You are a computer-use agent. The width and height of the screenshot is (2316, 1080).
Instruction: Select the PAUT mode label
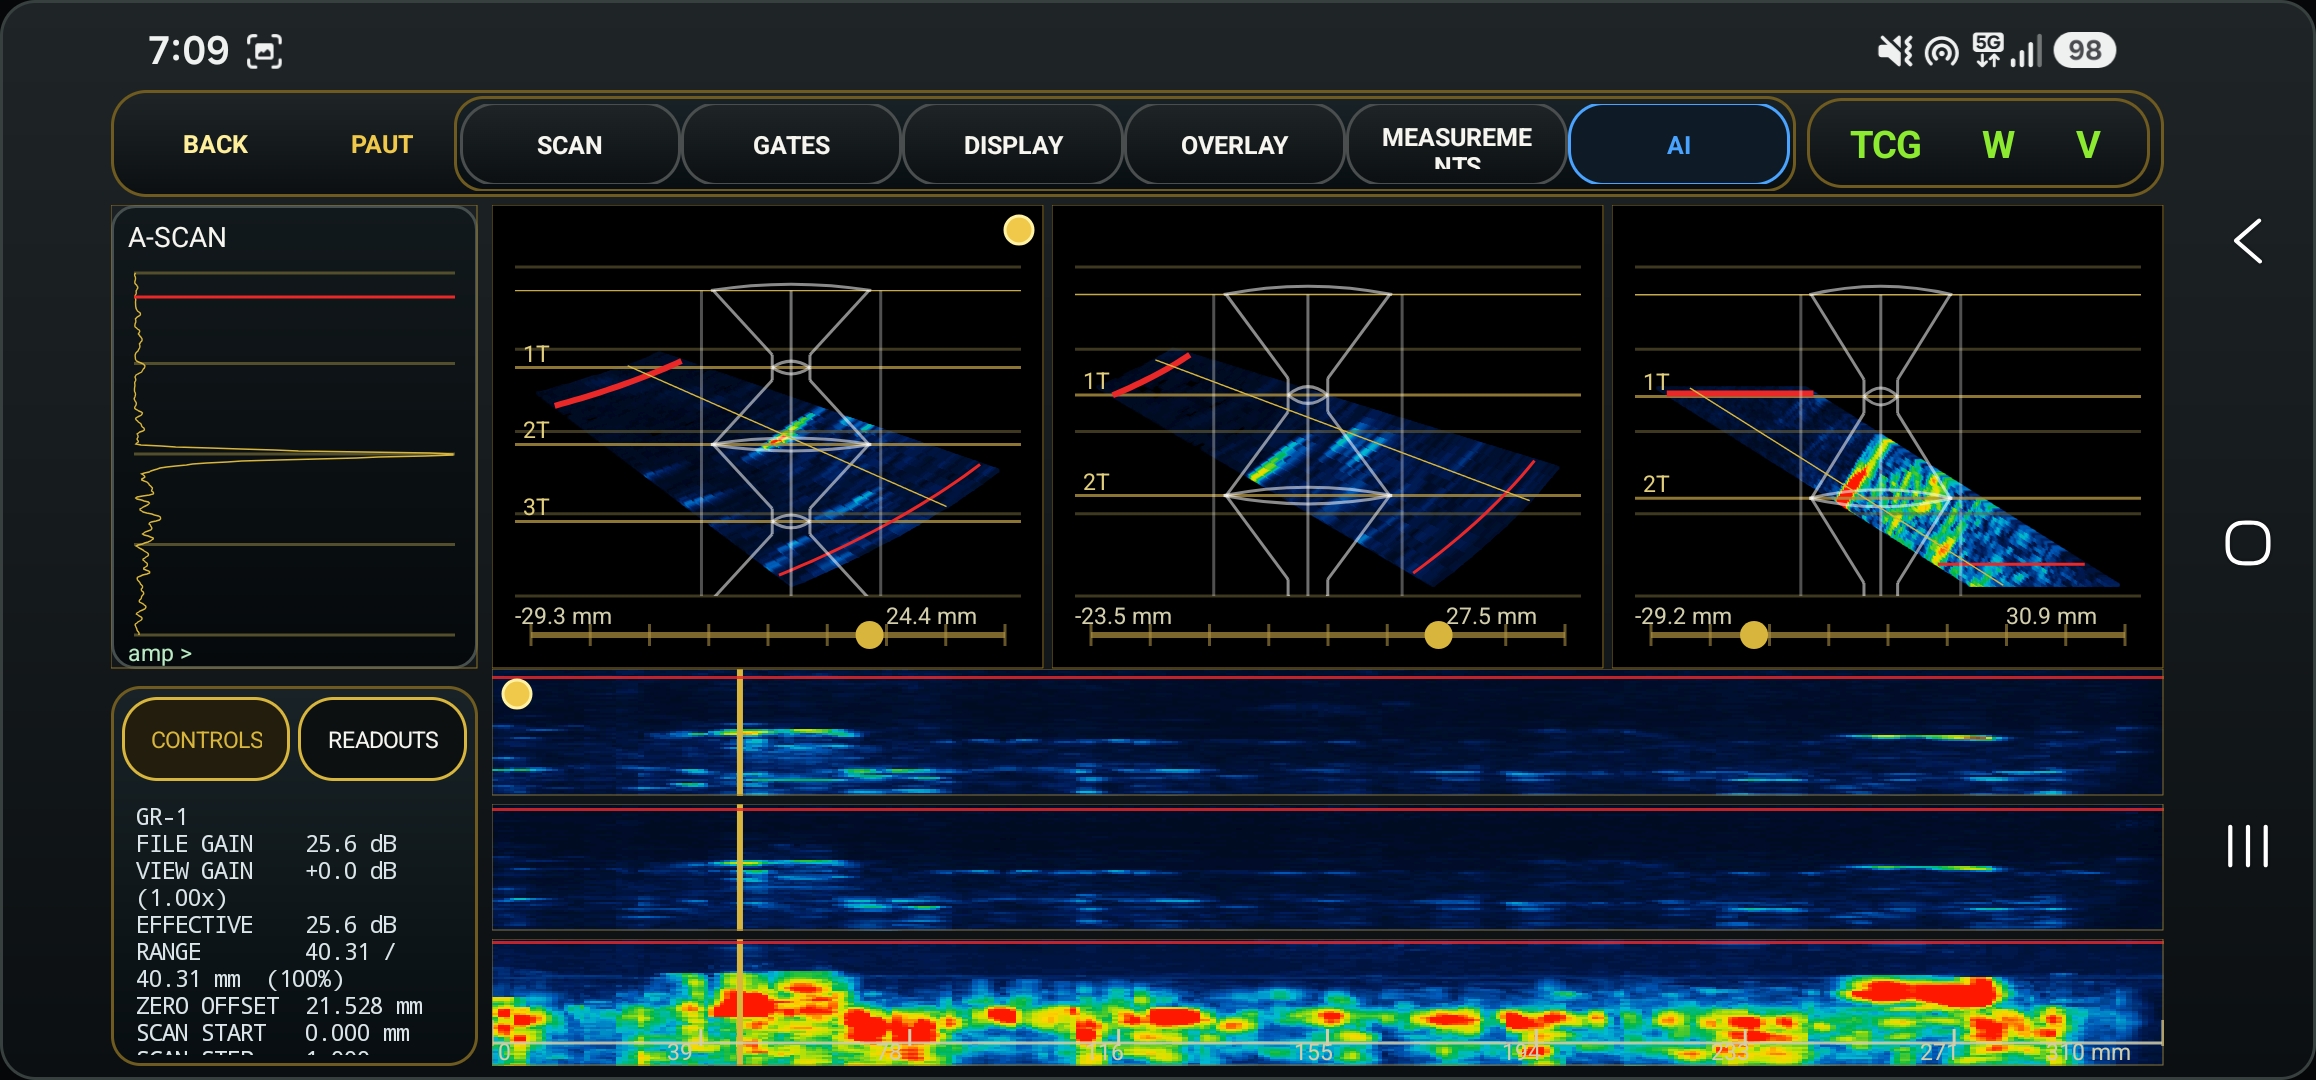(381, 145)
